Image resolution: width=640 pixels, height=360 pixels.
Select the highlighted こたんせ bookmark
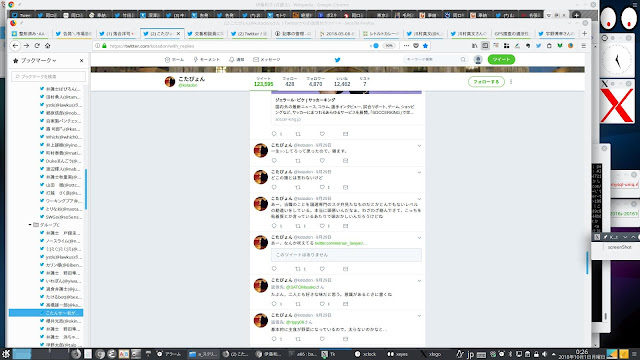coord(46,313)
